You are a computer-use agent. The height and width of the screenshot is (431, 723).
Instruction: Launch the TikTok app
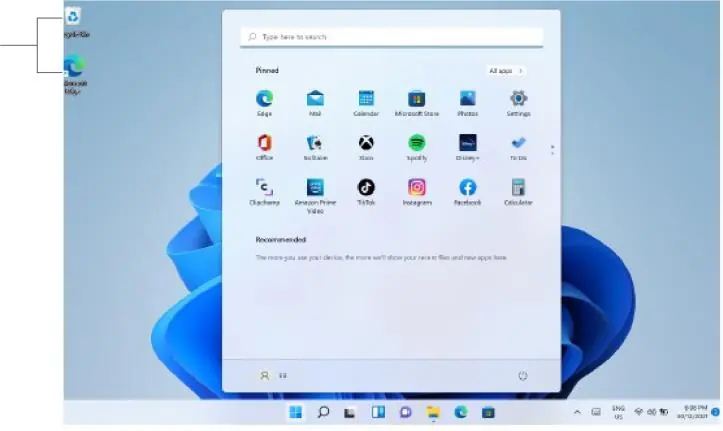[x=366, y=192]
